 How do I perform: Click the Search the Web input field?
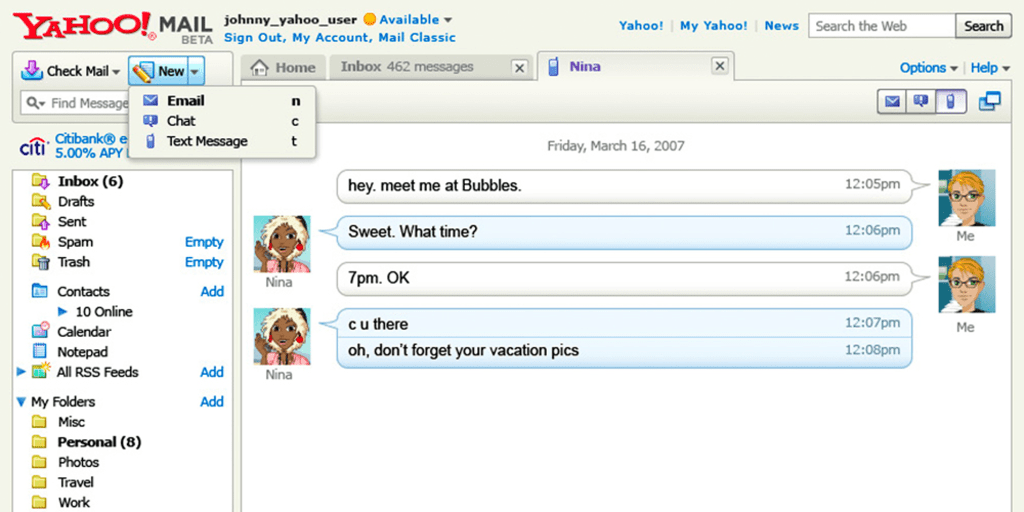coord(881,26)
